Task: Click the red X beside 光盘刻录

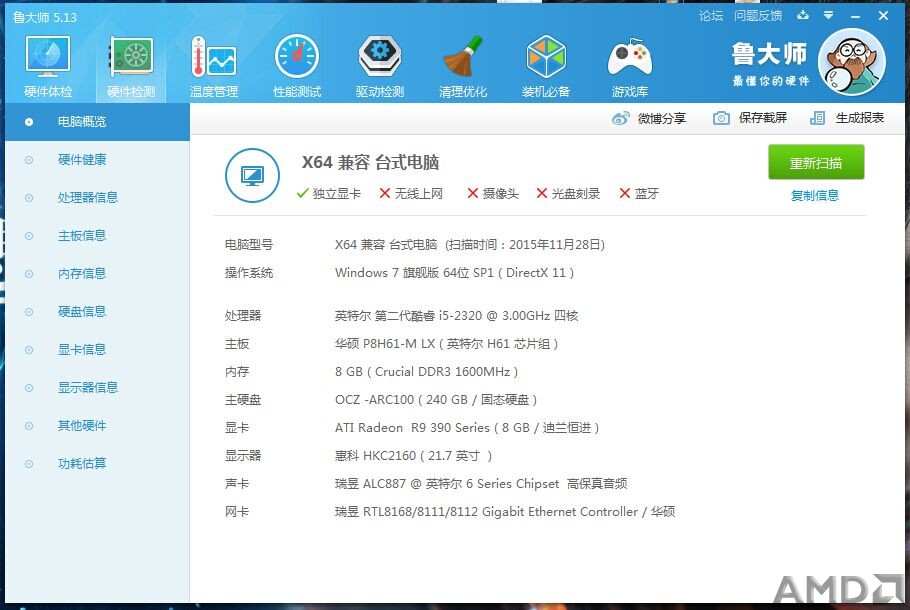Action: tap(541, 193)
